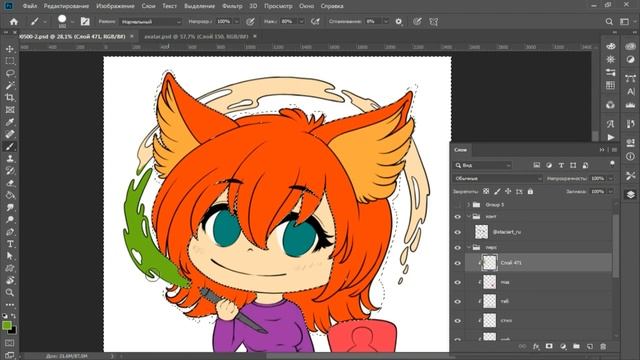Select the Healing Brush tool

coord(10,134)
